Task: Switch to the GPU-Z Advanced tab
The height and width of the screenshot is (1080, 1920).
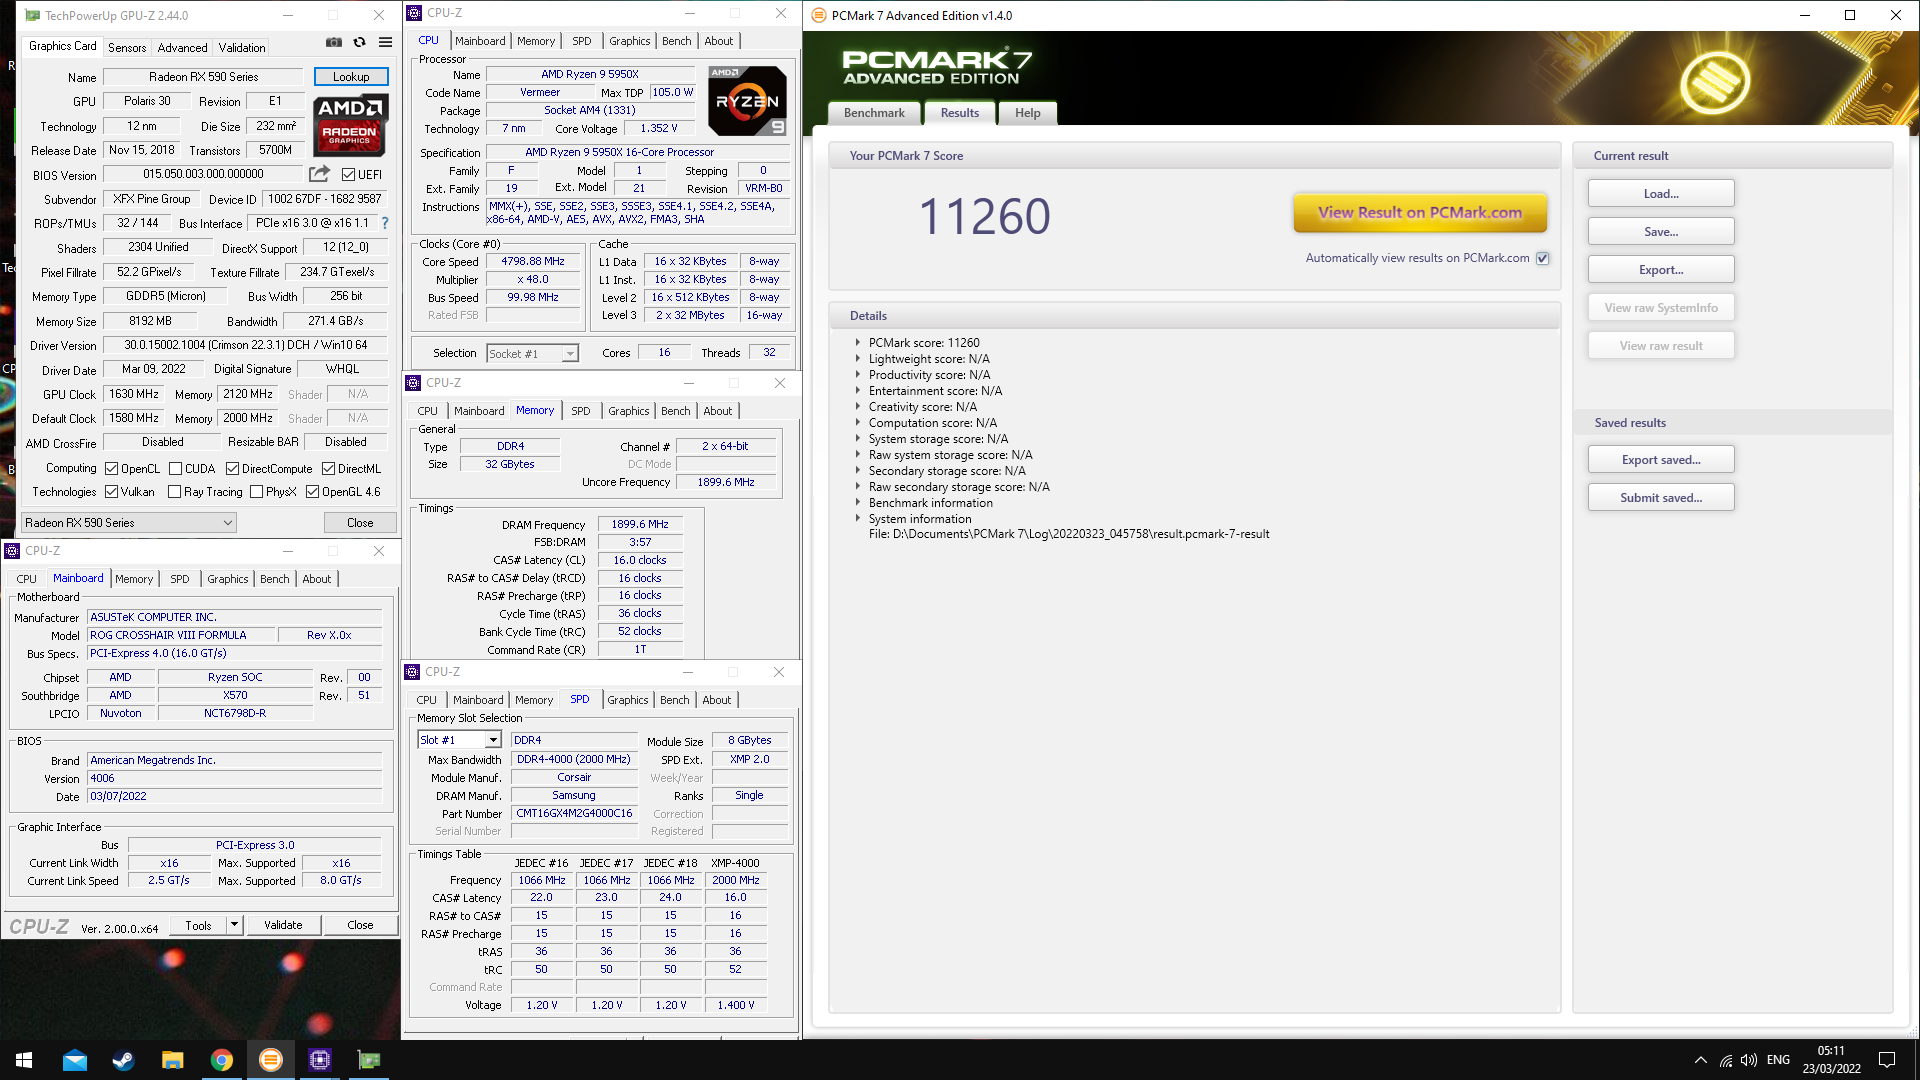Action: [x=182, y=47]
